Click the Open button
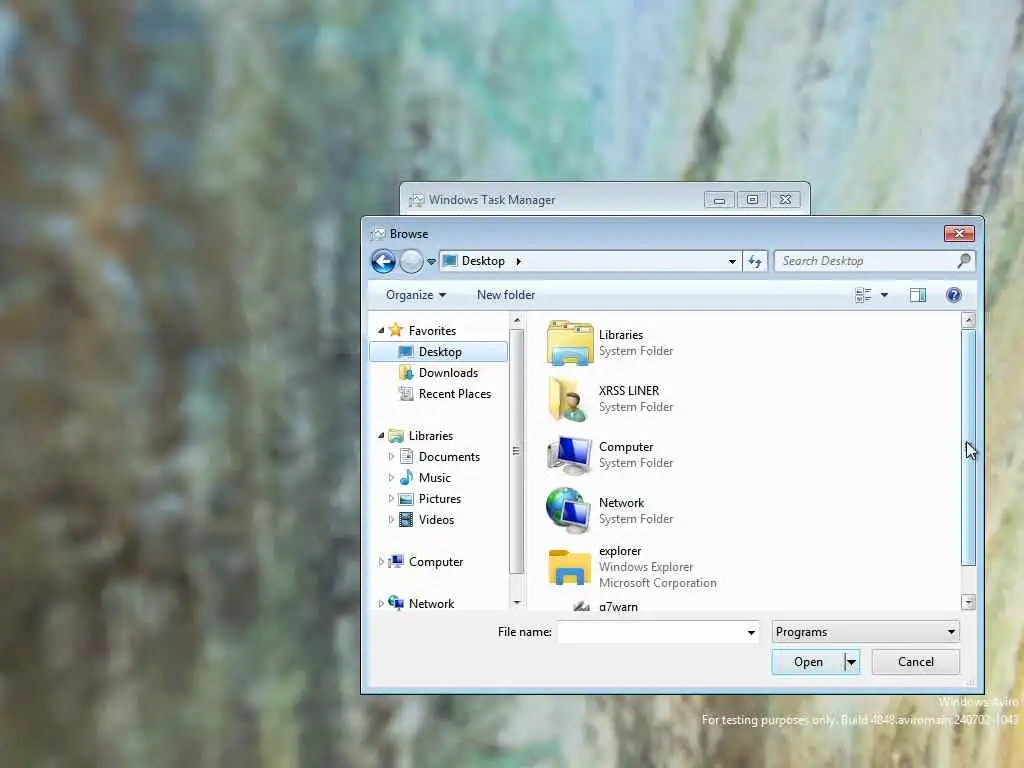The width and height of the screenshot is (1024, 768). coord(808,662)
